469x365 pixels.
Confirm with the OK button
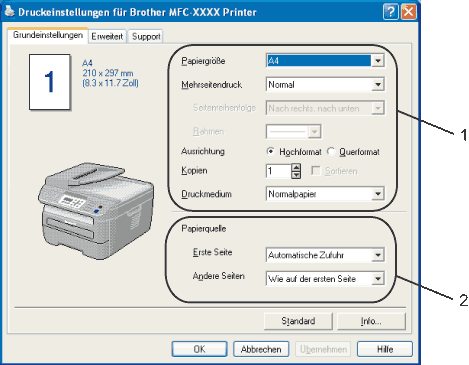point(199,349)
